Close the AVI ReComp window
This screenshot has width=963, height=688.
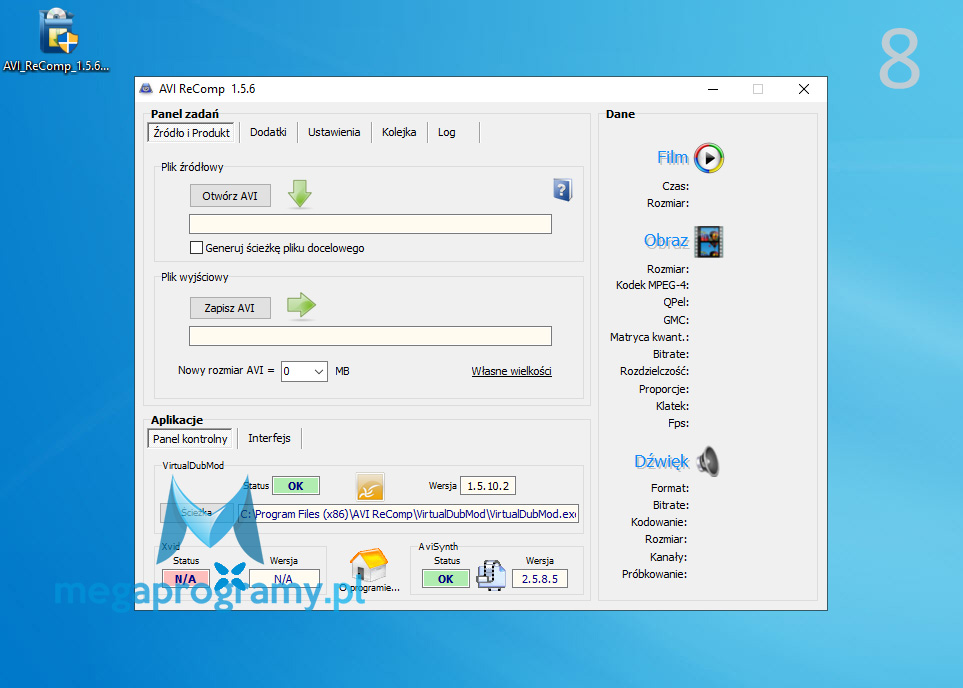tap(803, 89)
